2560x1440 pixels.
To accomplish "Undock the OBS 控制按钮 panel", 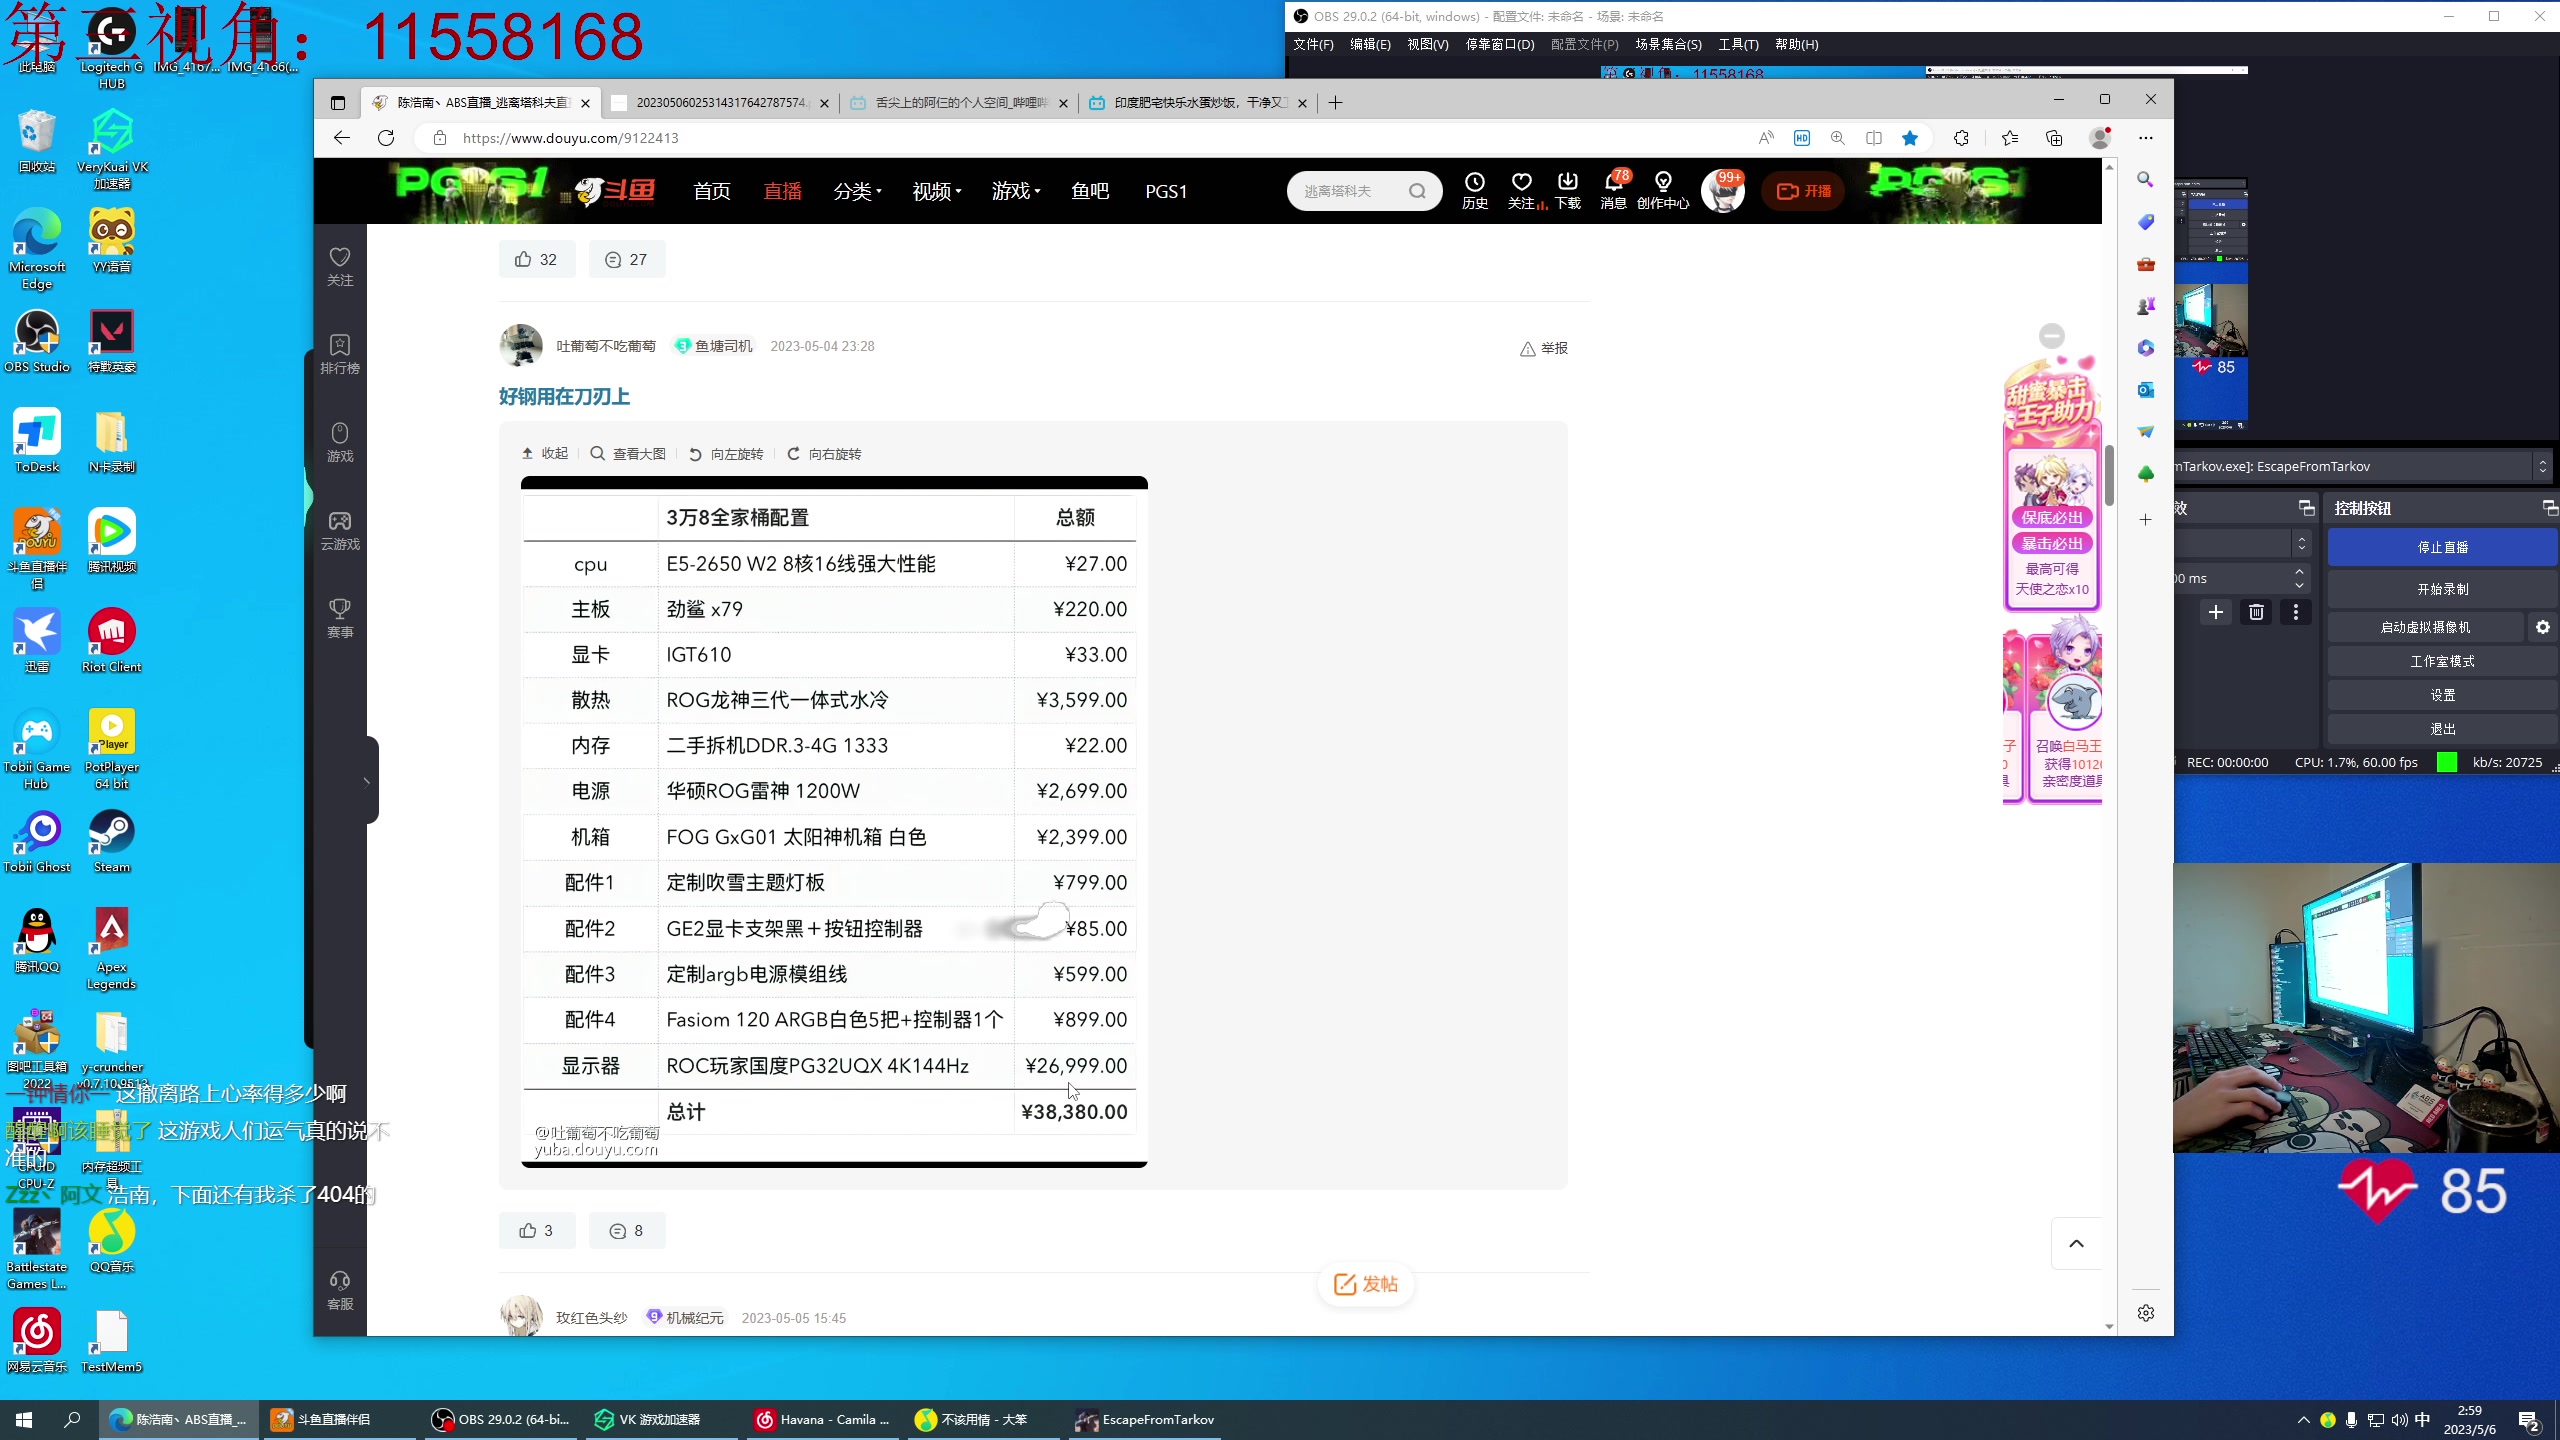I will (x=2549, y=508).
